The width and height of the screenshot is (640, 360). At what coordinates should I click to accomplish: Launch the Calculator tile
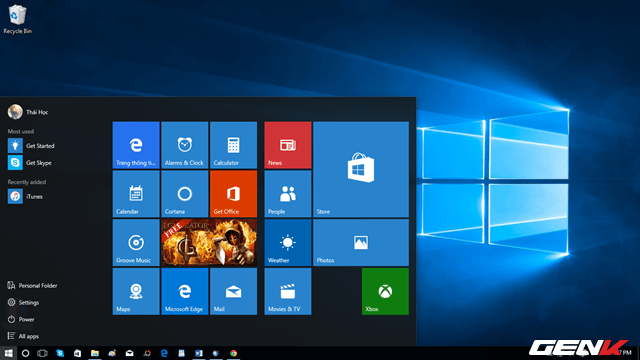233,145
